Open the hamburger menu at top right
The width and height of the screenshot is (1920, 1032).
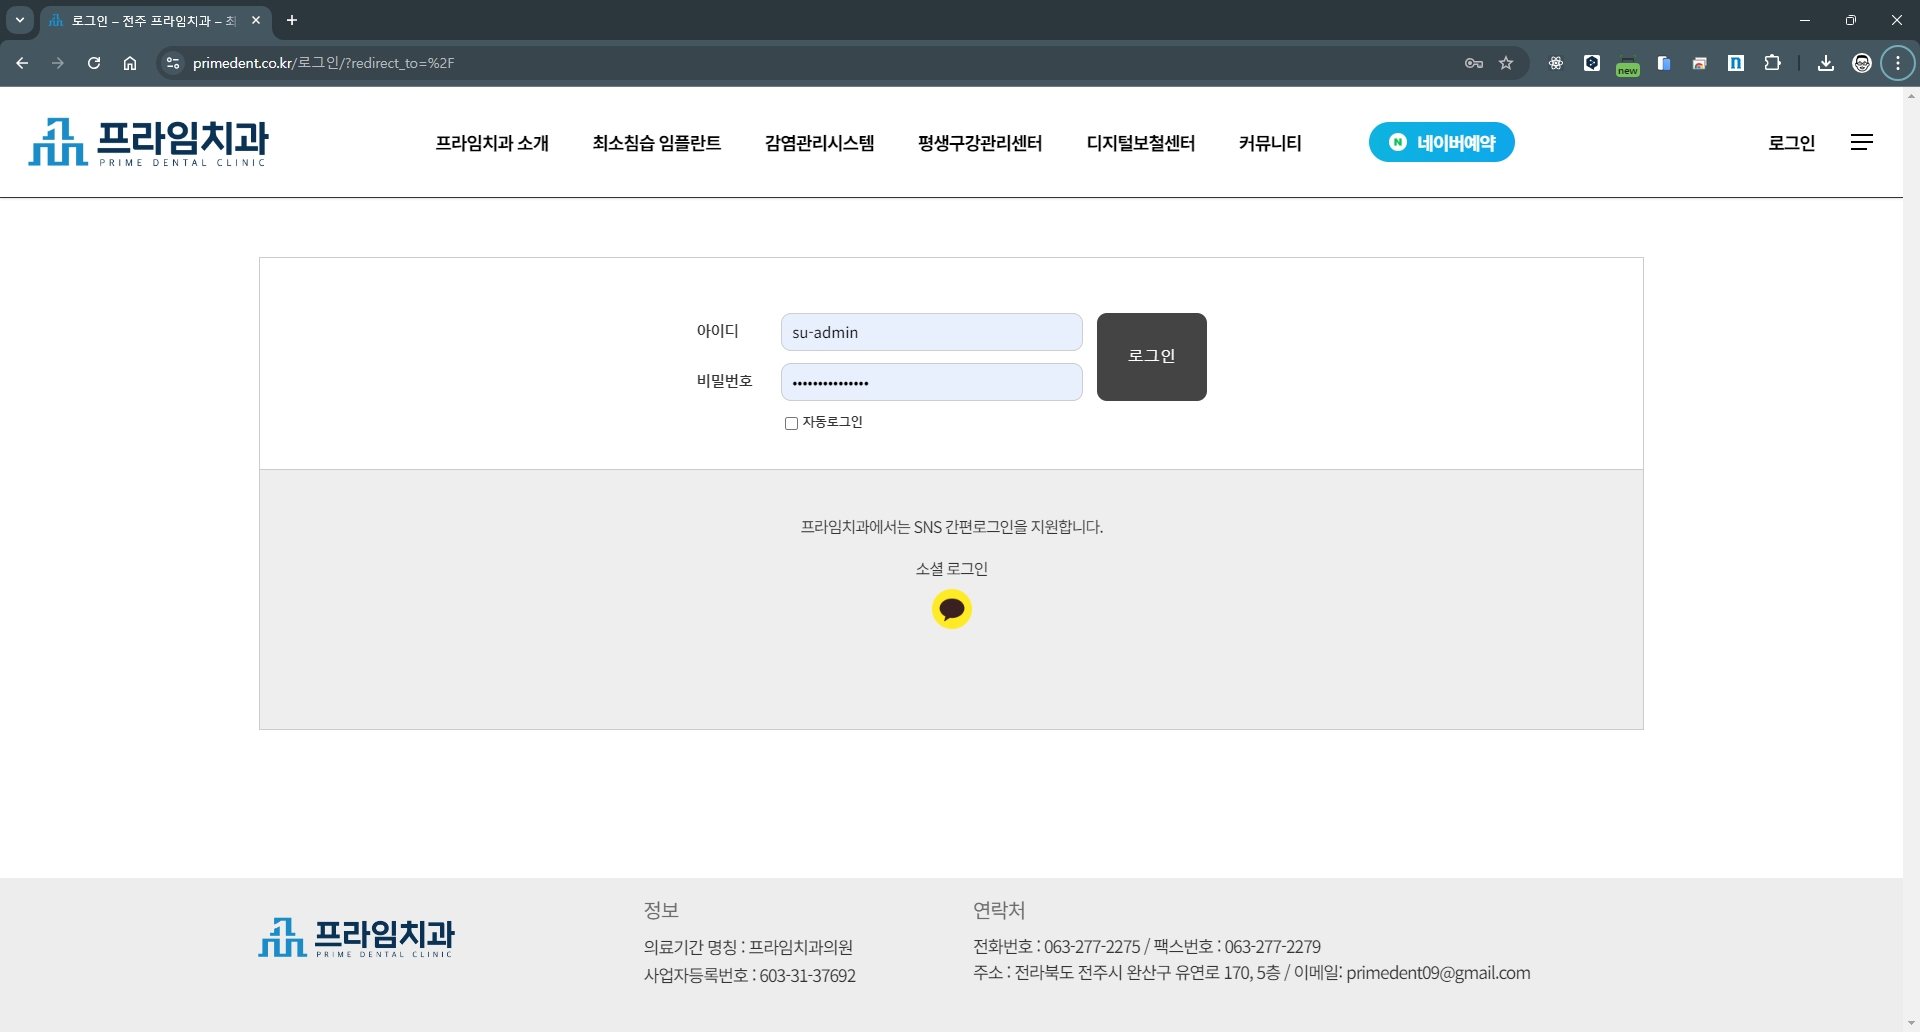tap(1862, 142)
